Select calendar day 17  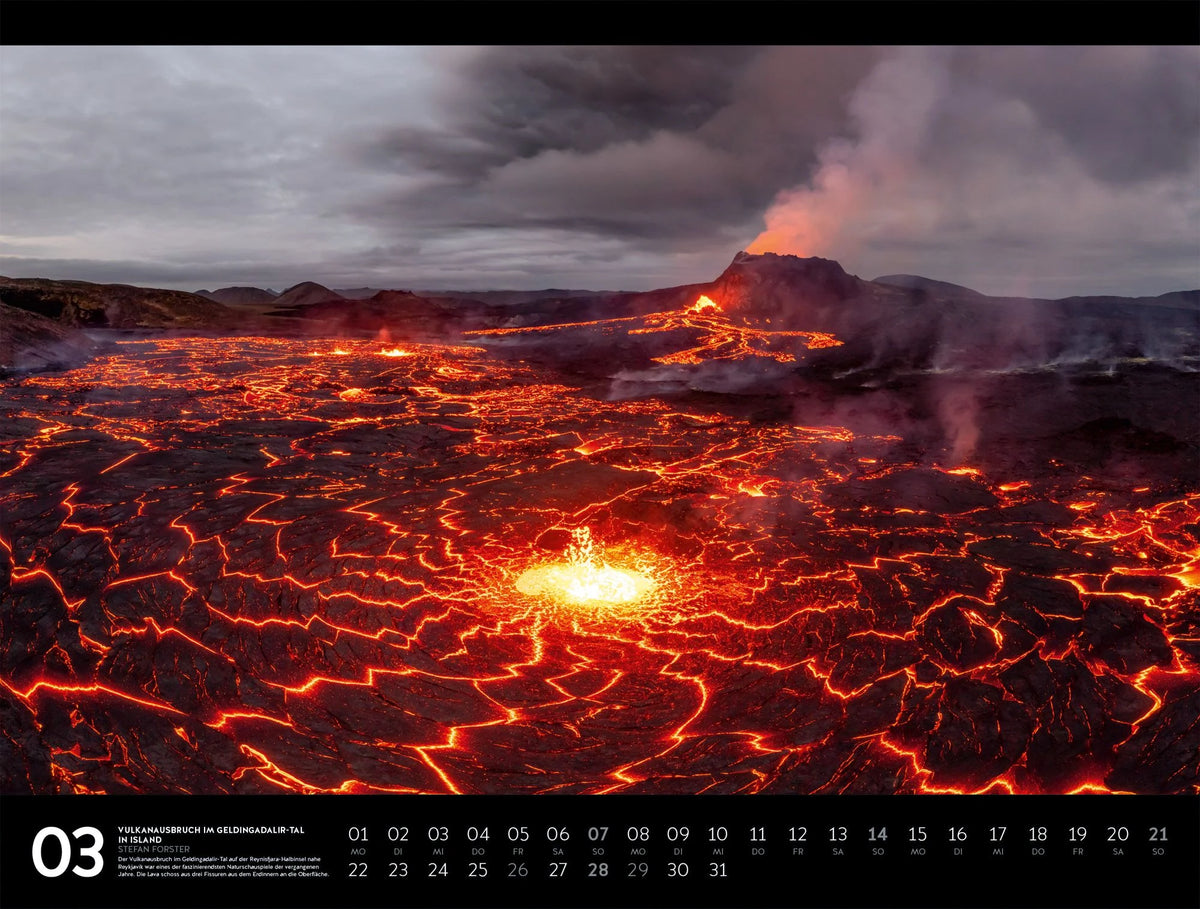(998, 834)
